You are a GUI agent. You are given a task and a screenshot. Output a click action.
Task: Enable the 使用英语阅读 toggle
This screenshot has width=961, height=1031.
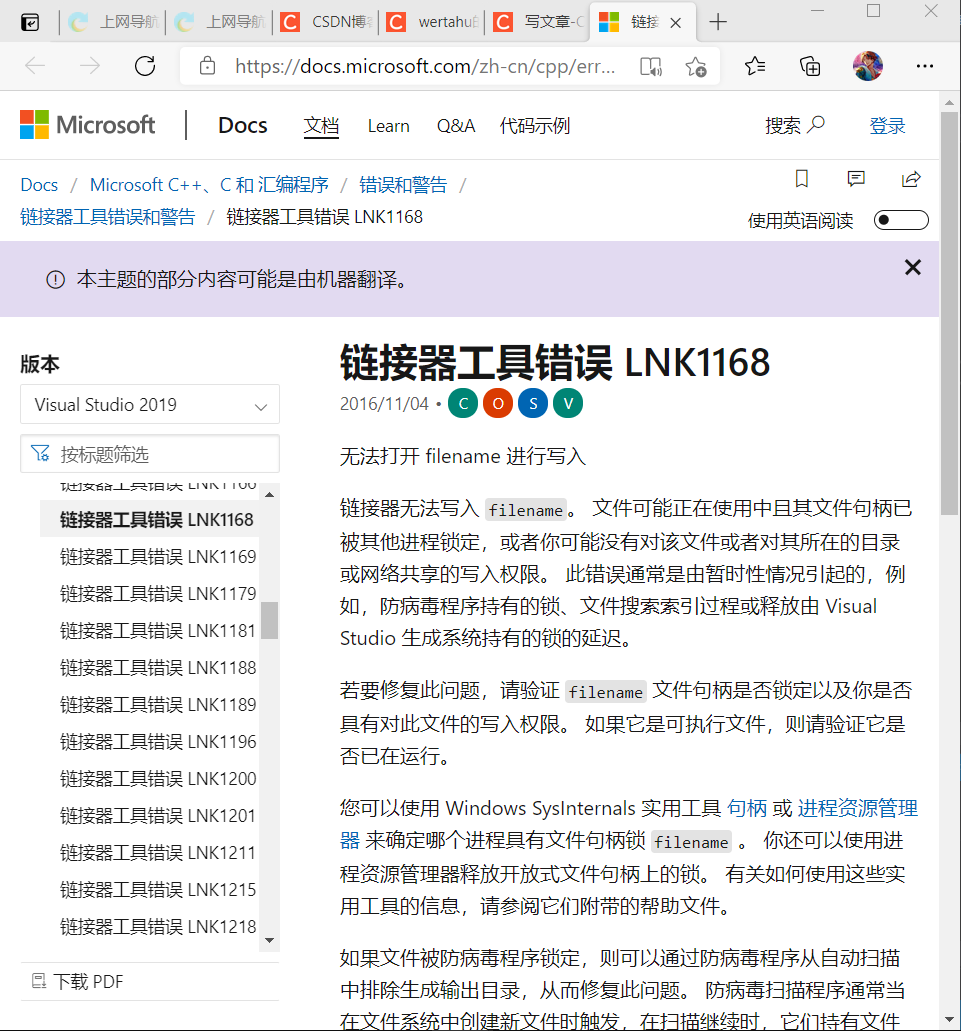900,219
